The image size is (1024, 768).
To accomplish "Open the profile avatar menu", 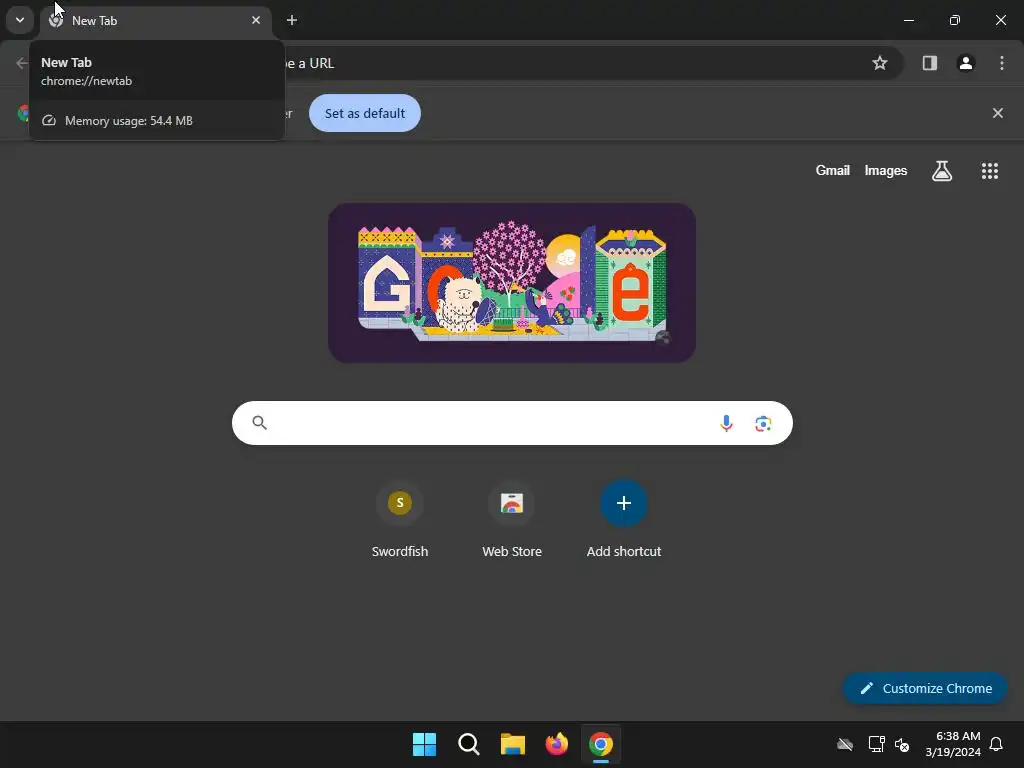I will 966,63.
